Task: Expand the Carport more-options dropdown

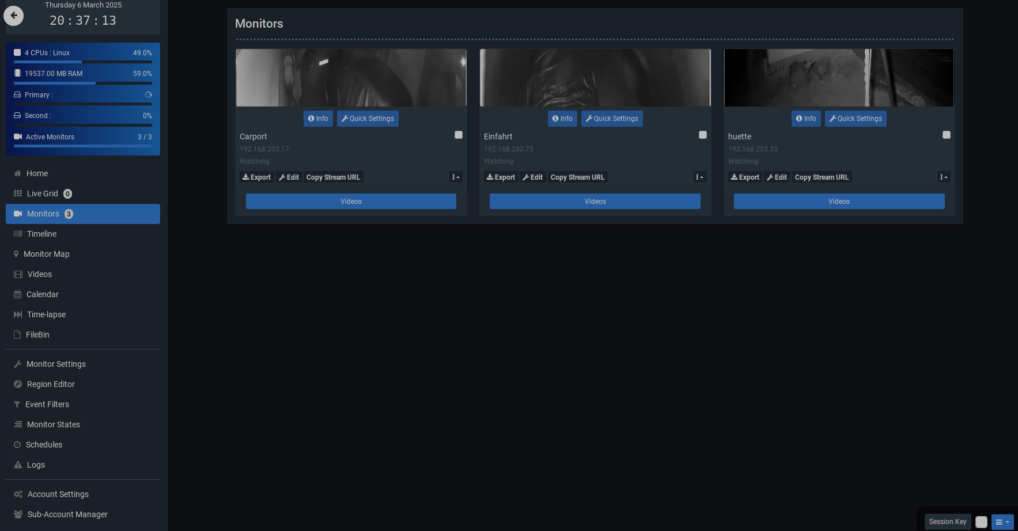Action: (x=455, y=177)
